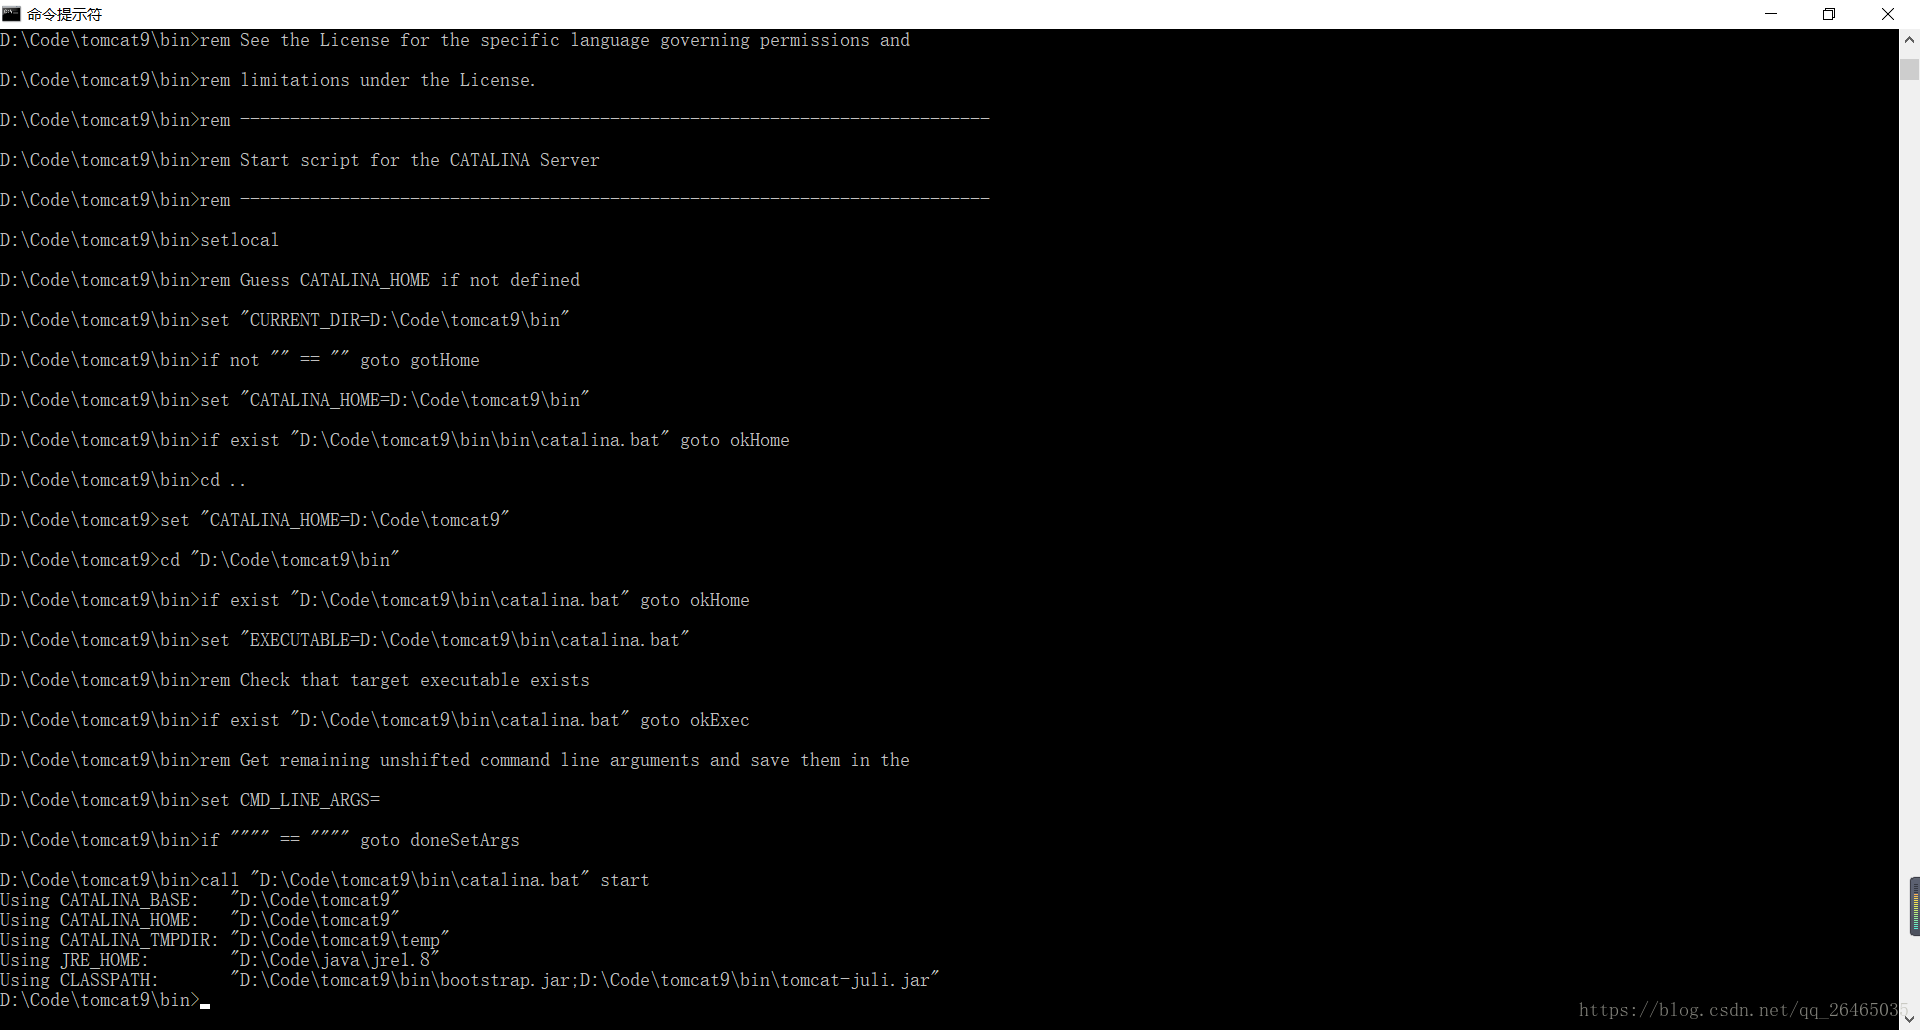Click the 'Using CATALINA_BASE:' output line
This screenshot has height=1030, width=1920.
point(200,900)
